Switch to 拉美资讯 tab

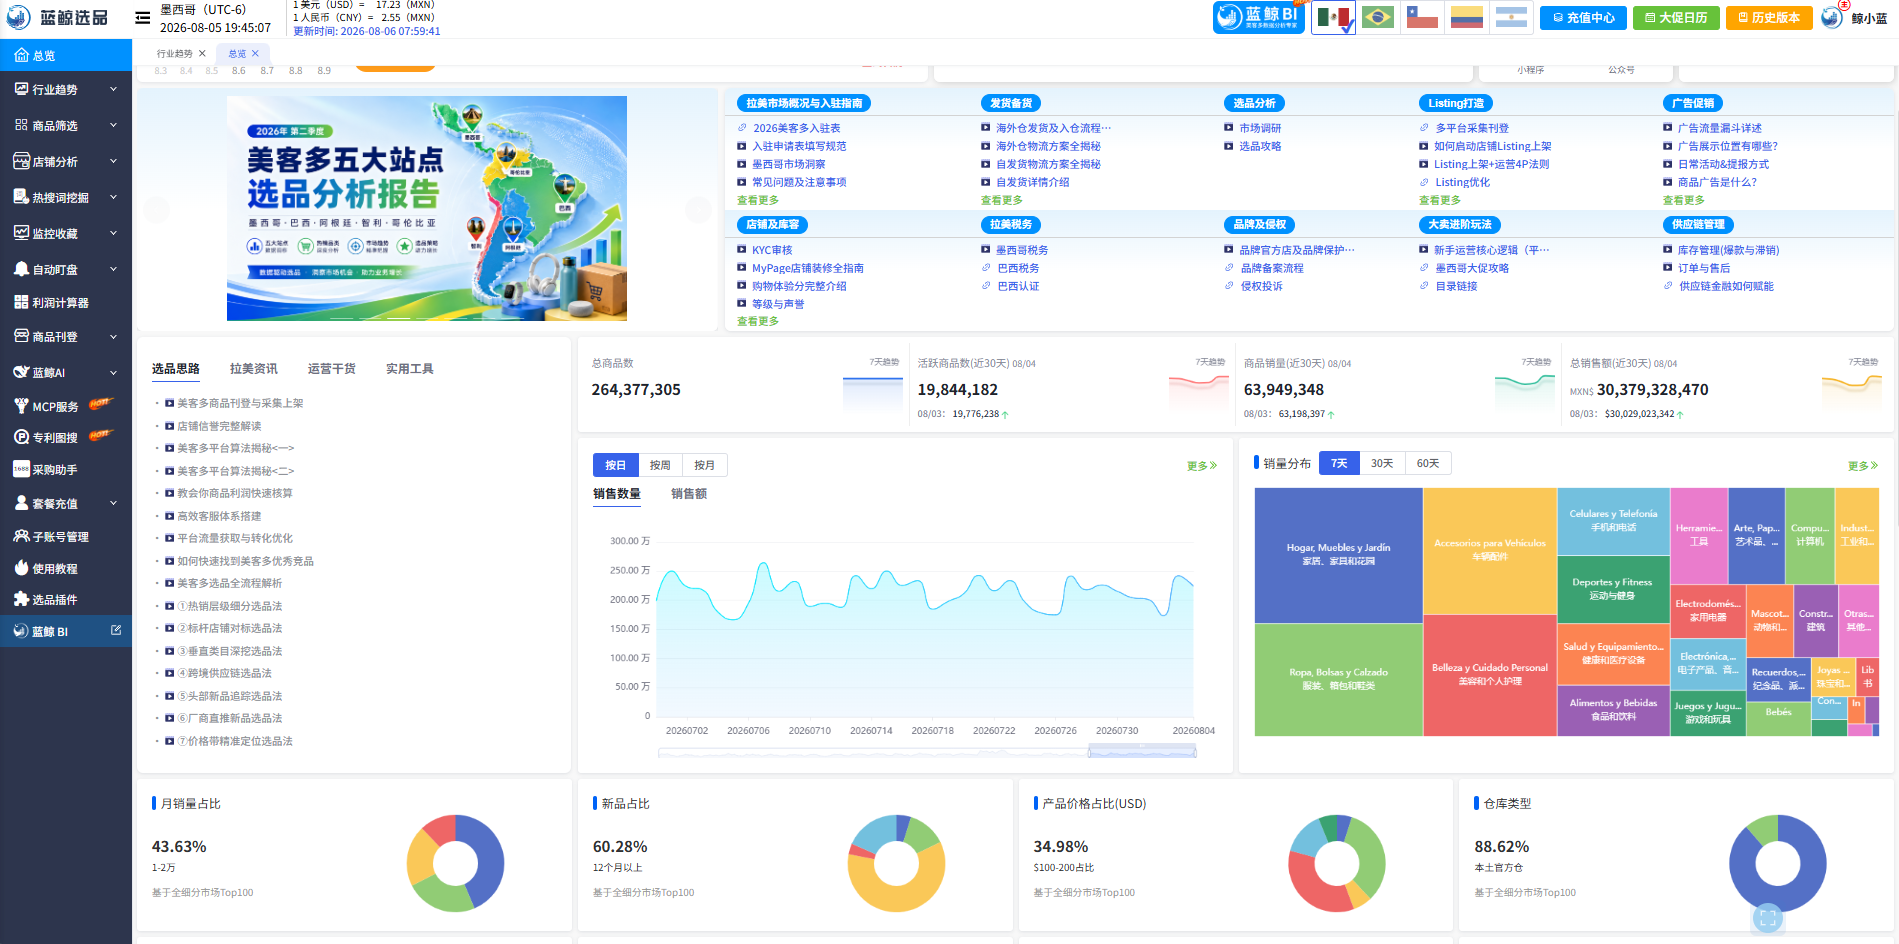tap(254, 369)
